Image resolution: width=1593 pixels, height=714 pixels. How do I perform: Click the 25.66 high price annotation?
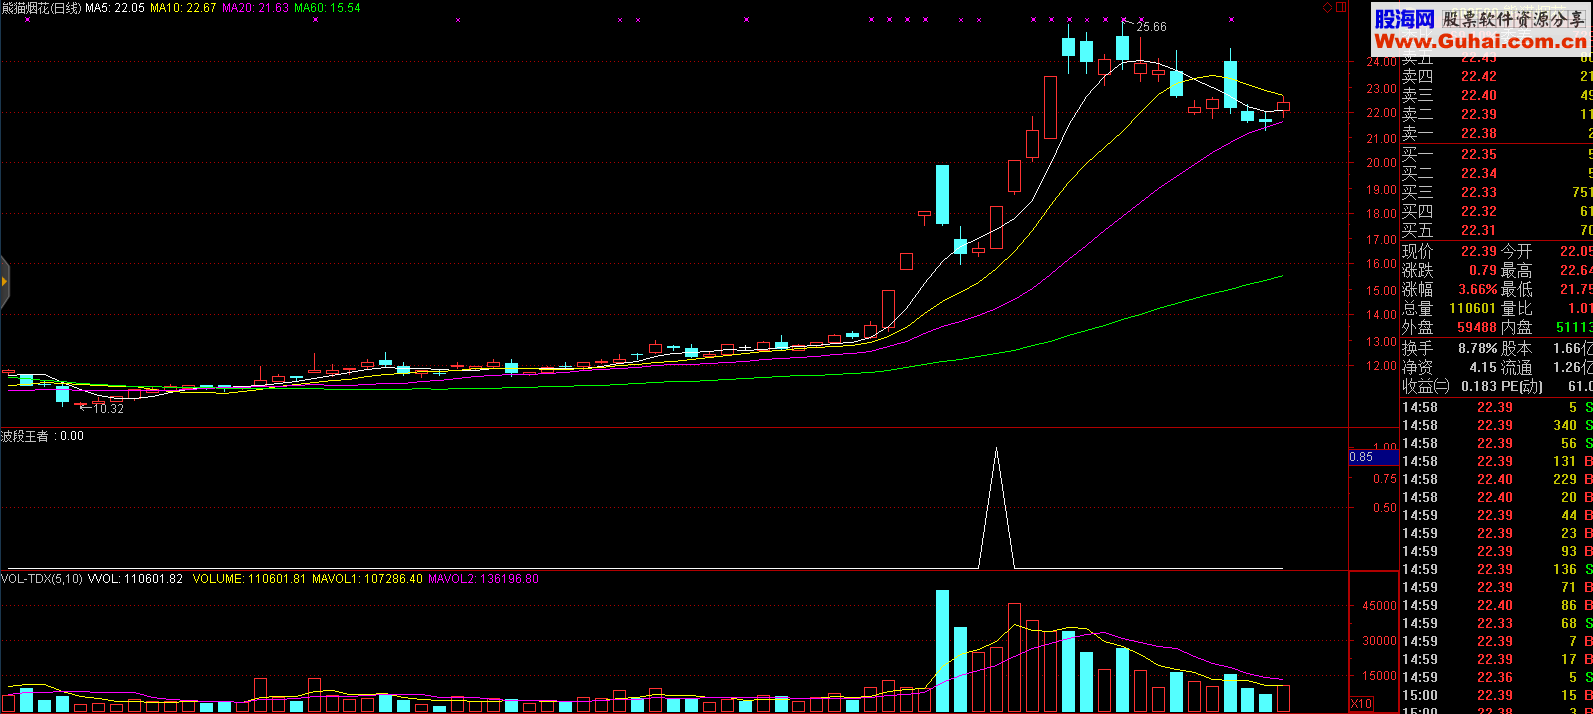pos(1151,27)
